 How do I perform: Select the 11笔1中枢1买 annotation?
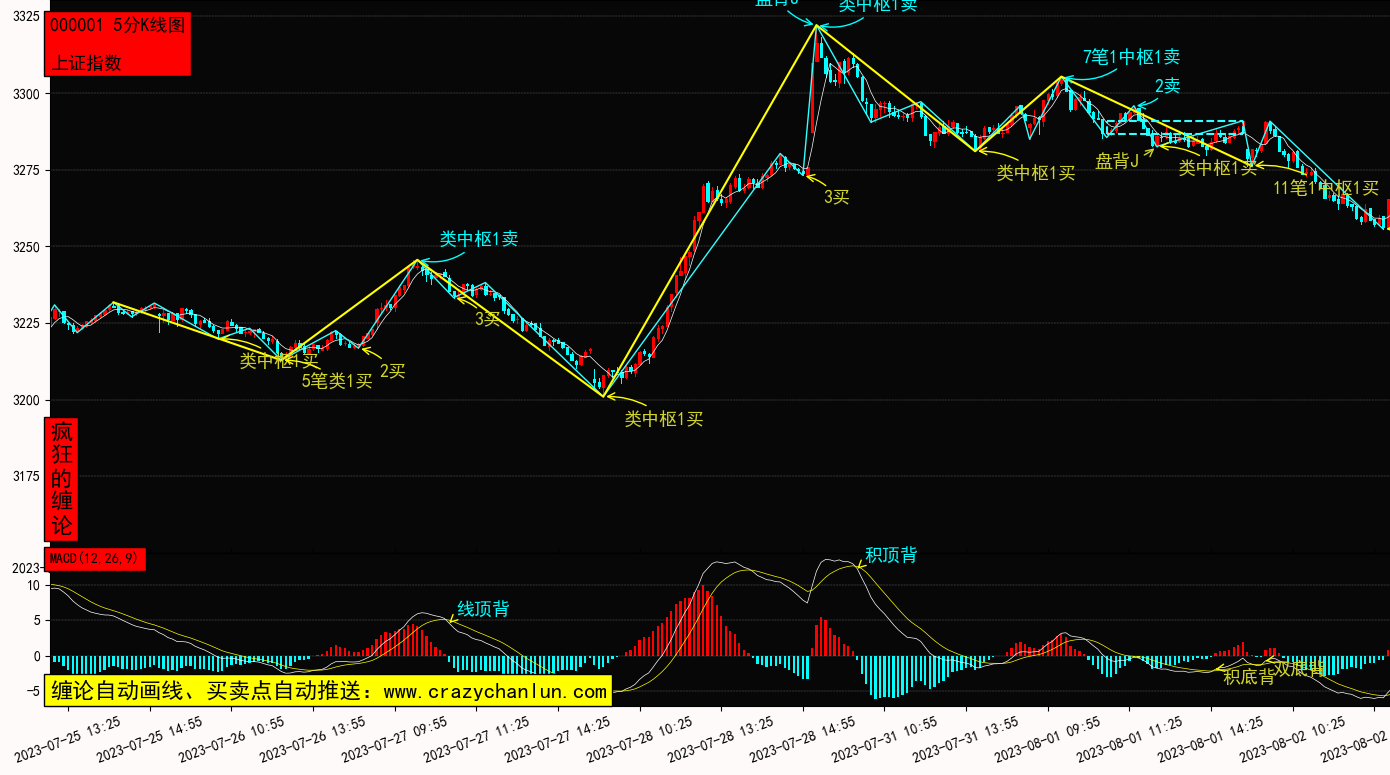point(1325,188)
